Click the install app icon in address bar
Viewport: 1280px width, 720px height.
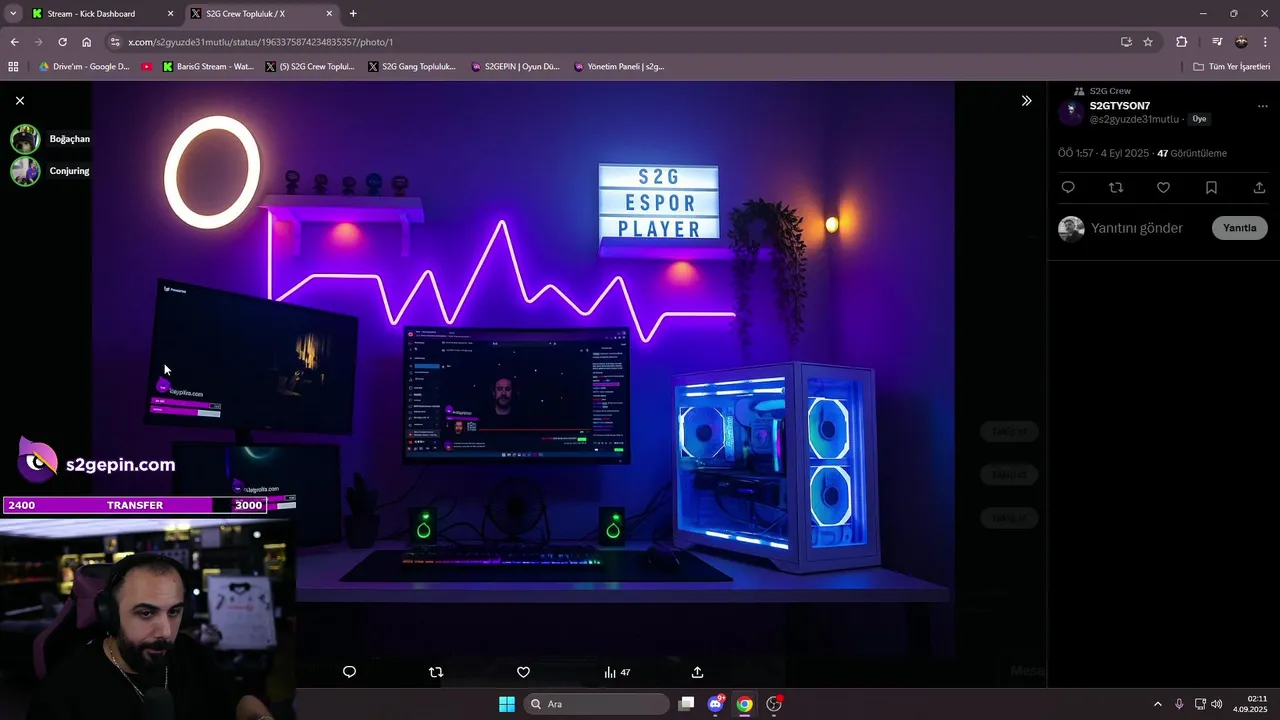coord(1126,42)
